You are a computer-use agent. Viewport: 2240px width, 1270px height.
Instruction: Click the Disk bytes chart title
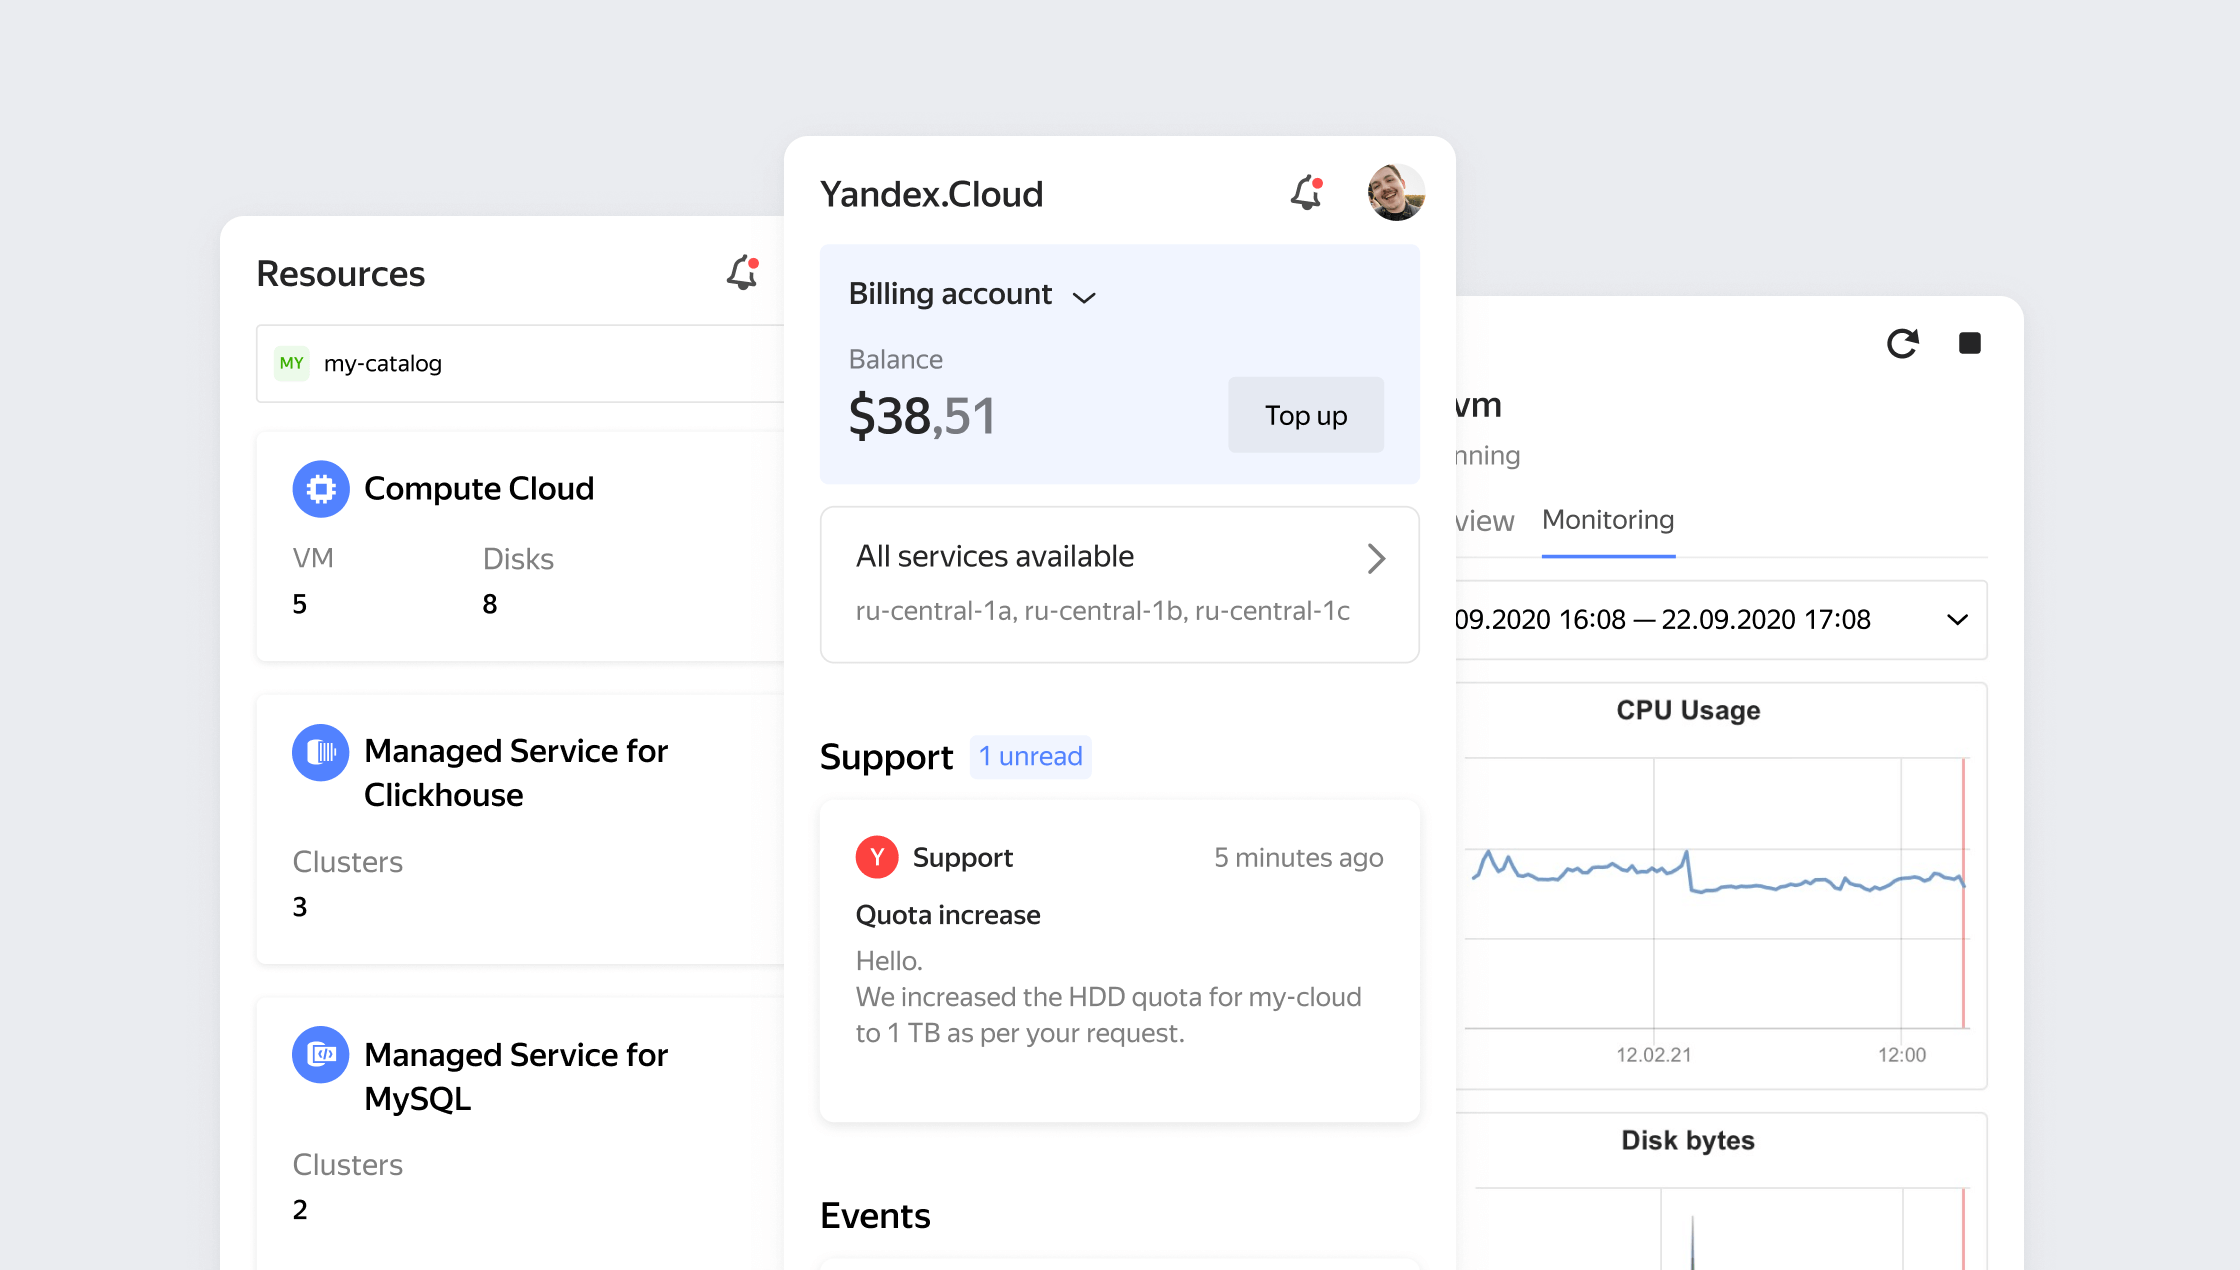1688,1141
